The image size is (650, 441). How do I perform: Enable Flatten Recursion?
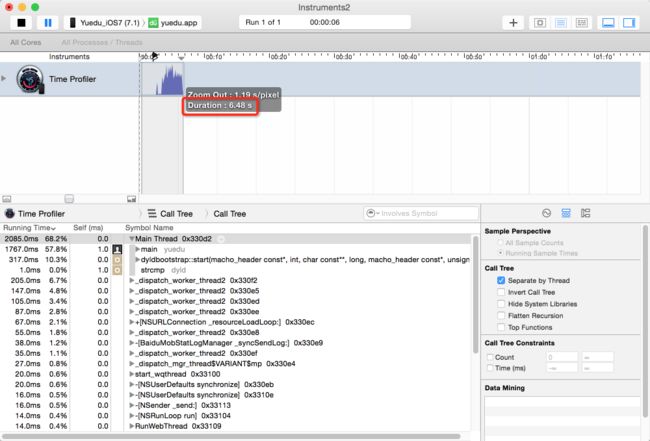[501, 315]
